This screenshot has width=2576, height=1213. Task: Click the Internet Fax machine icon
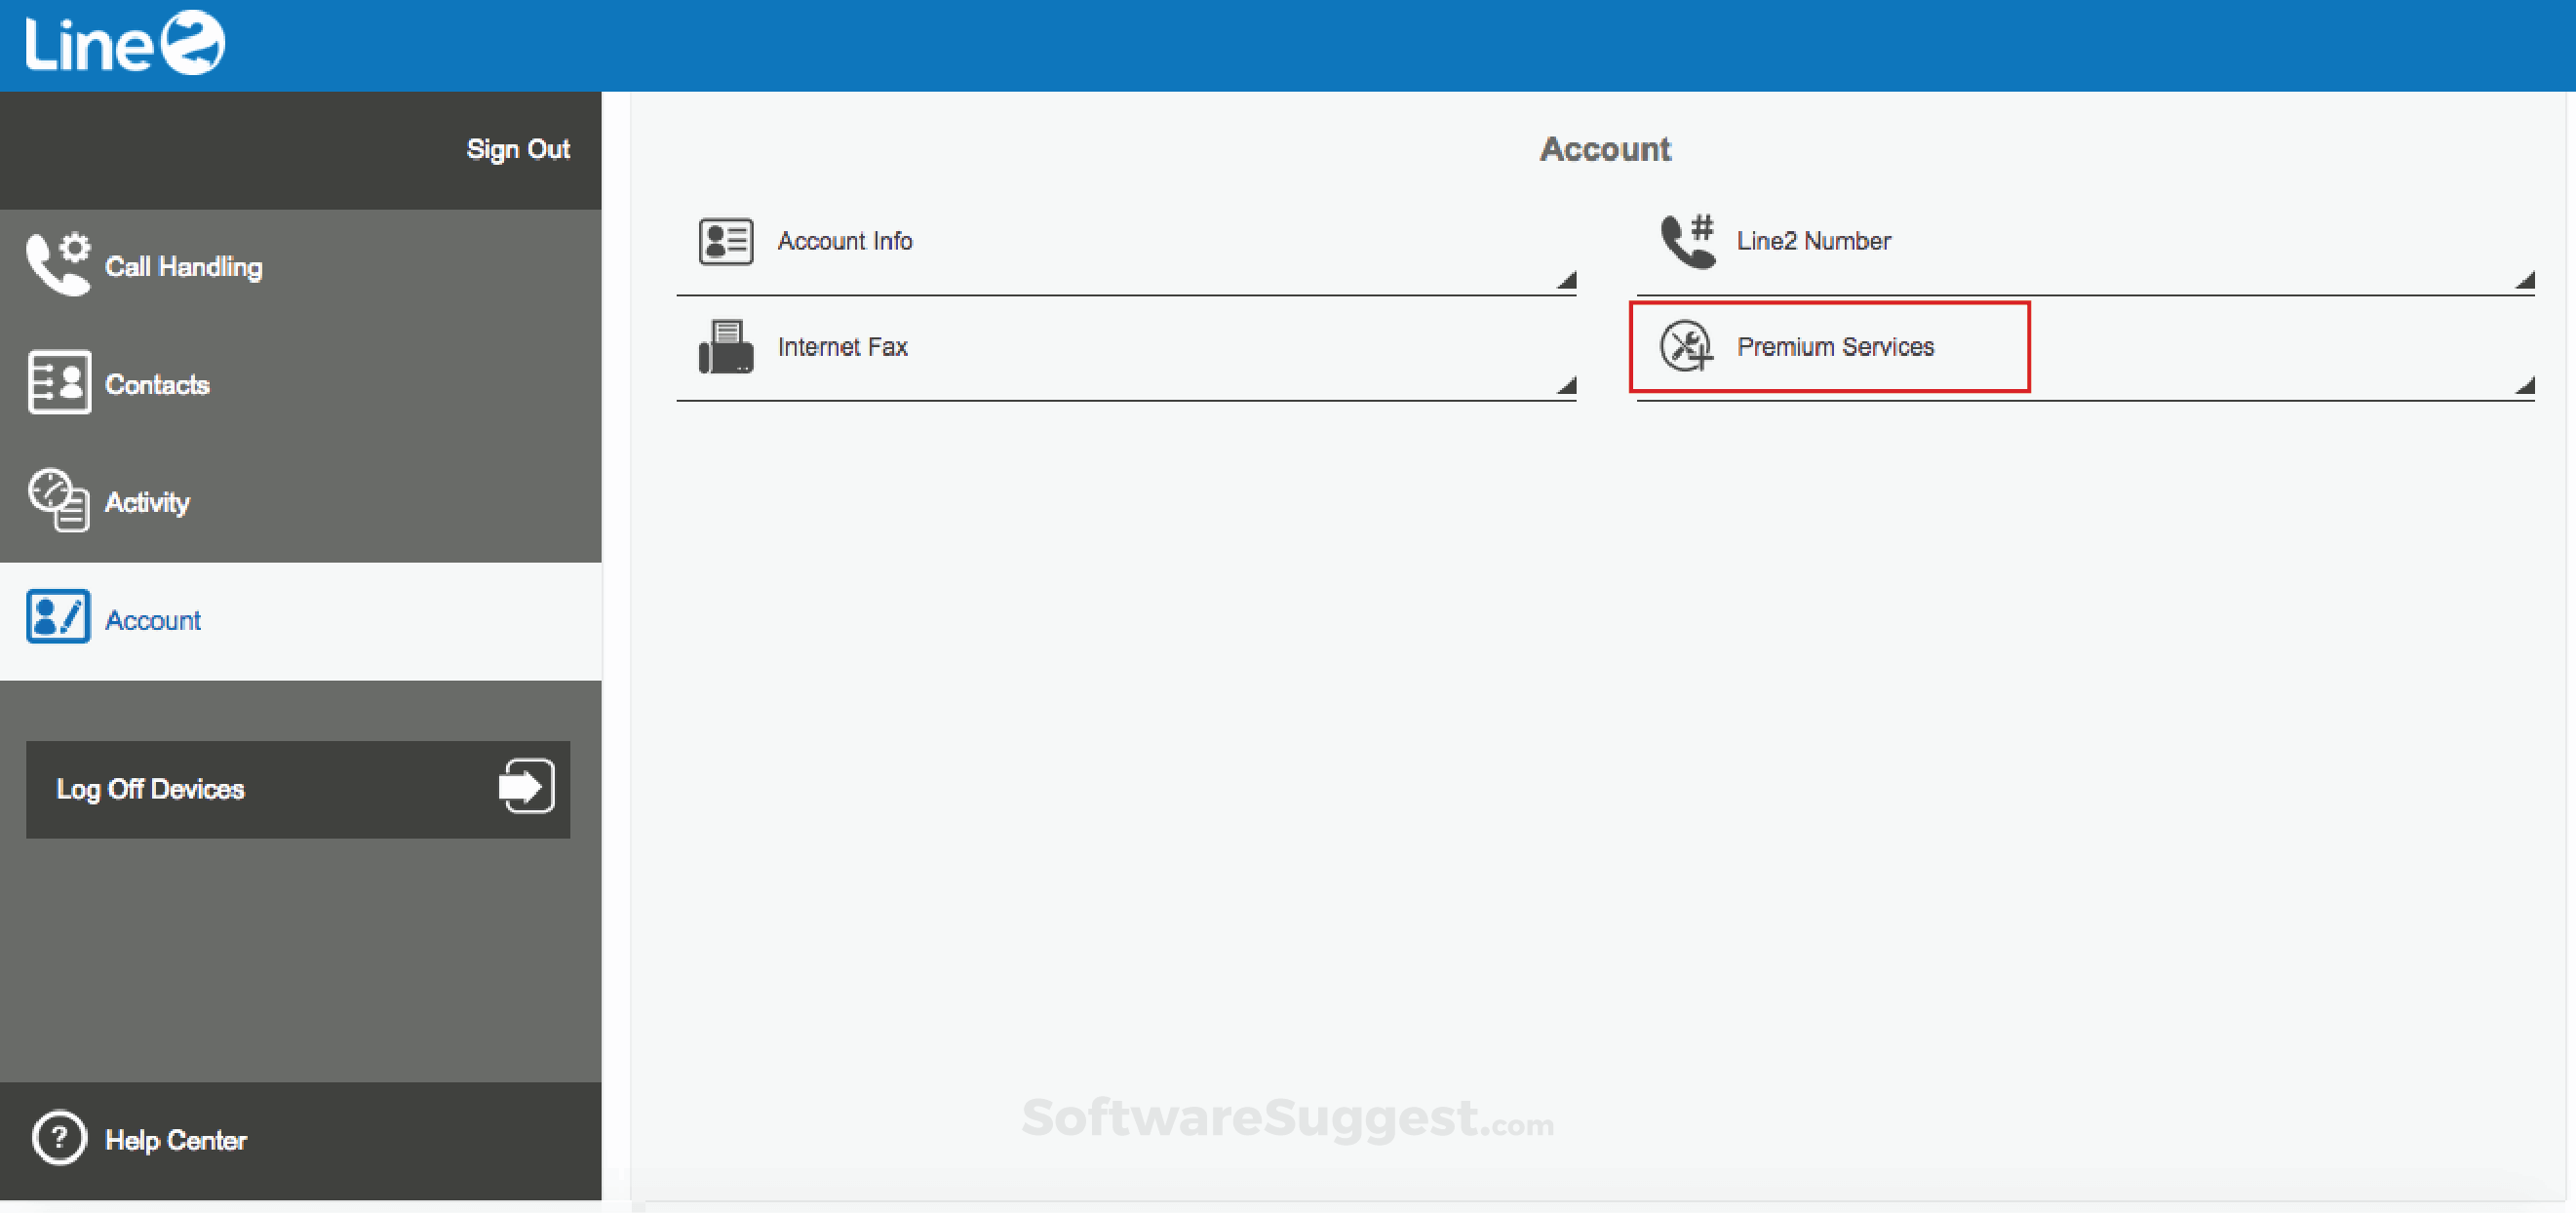pos(726,347)
